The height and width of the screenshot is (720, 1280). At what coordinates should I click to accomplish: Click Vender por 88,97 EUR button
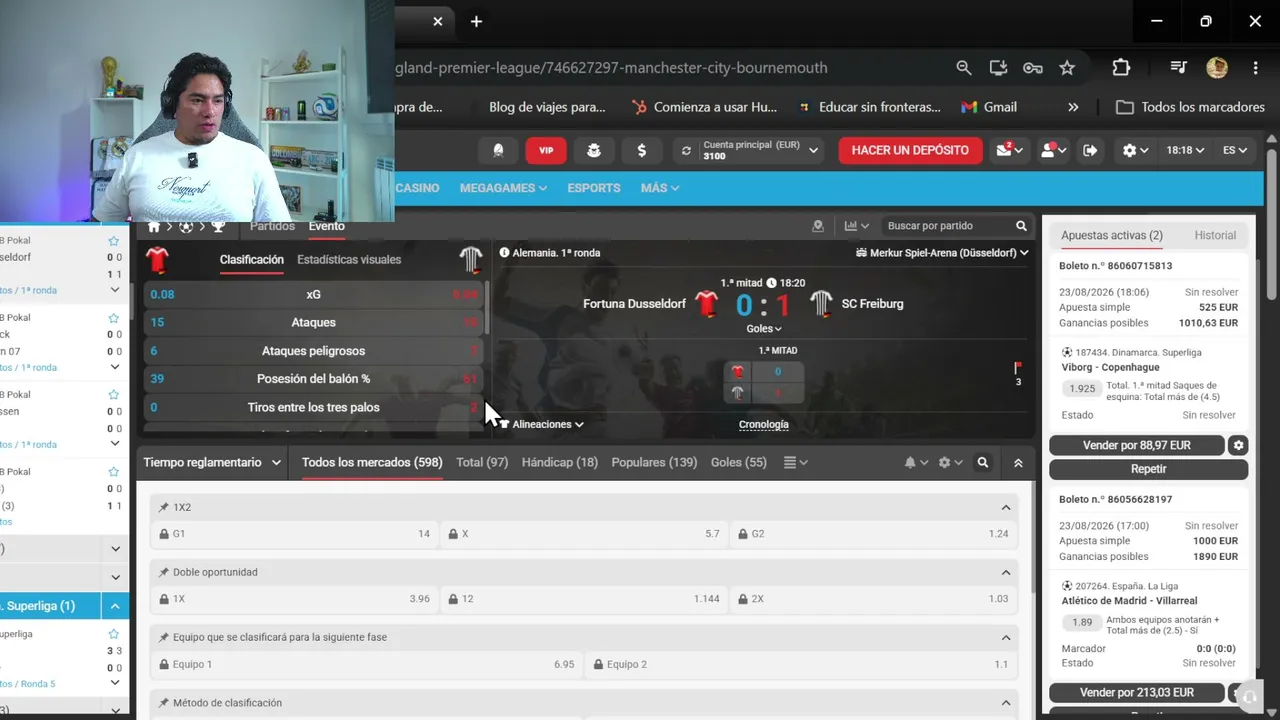coord(1137,445)
